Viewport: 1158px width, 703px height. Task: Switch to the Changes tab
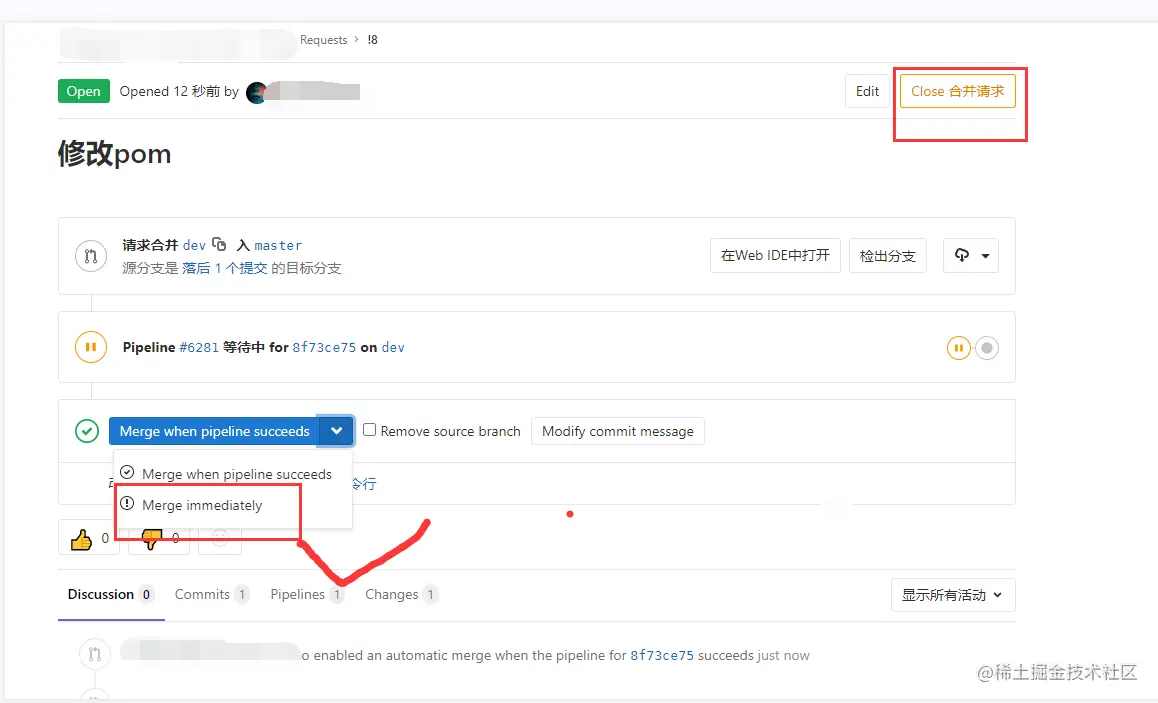[x=401, y=594]
